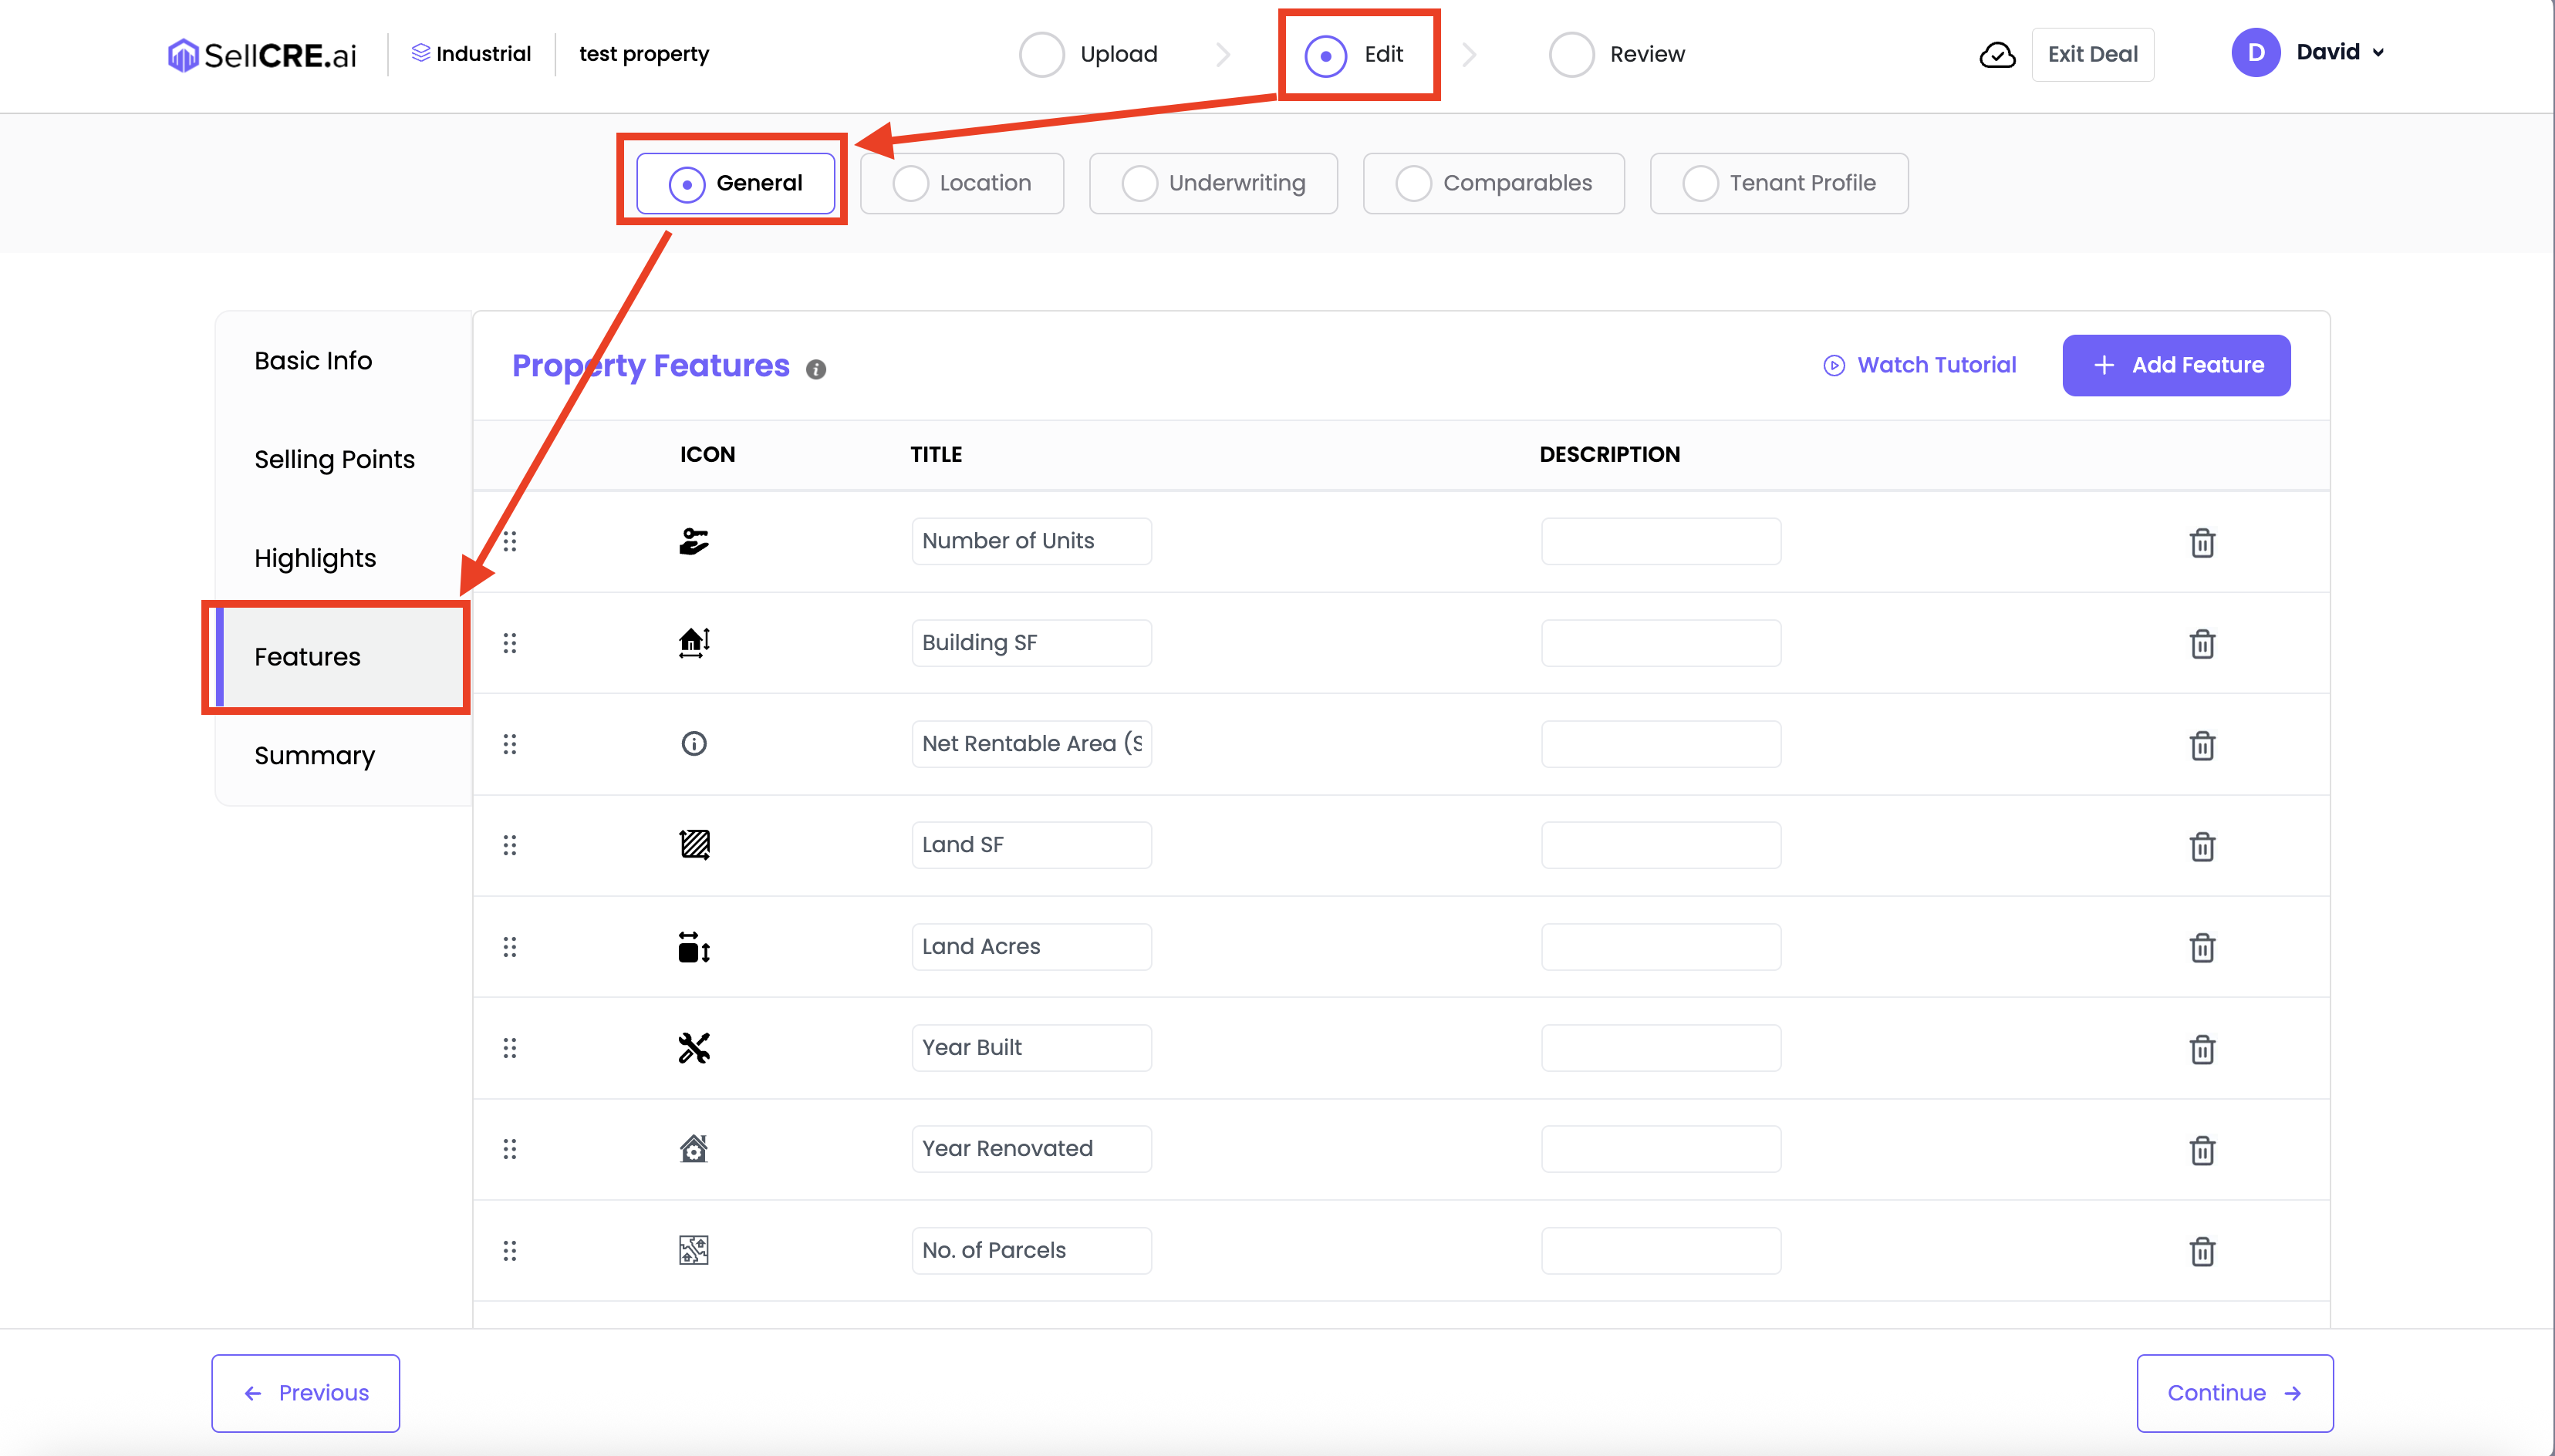
Task: Select the Review step radio
Action: (1571, 55)
